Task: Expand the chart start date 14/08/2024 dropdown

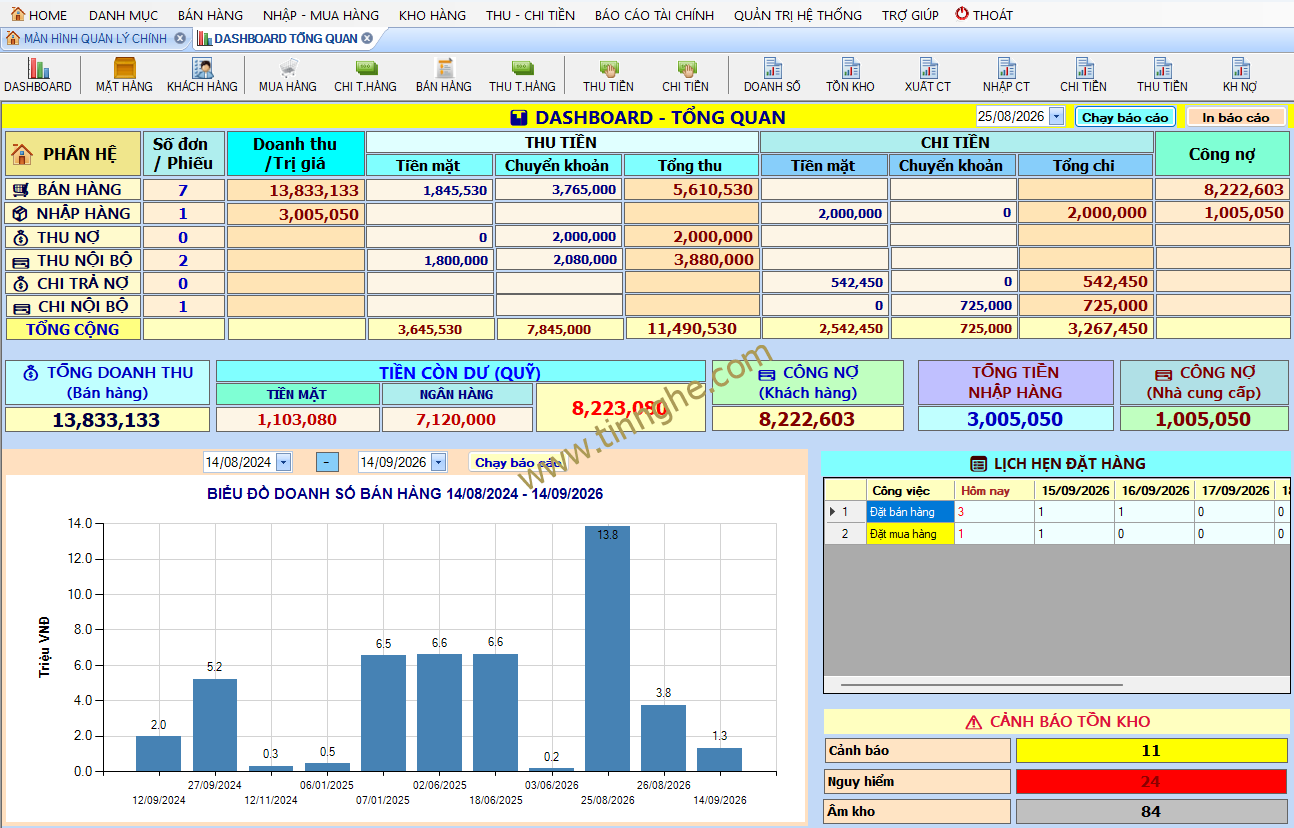Action: pos(283,462)
